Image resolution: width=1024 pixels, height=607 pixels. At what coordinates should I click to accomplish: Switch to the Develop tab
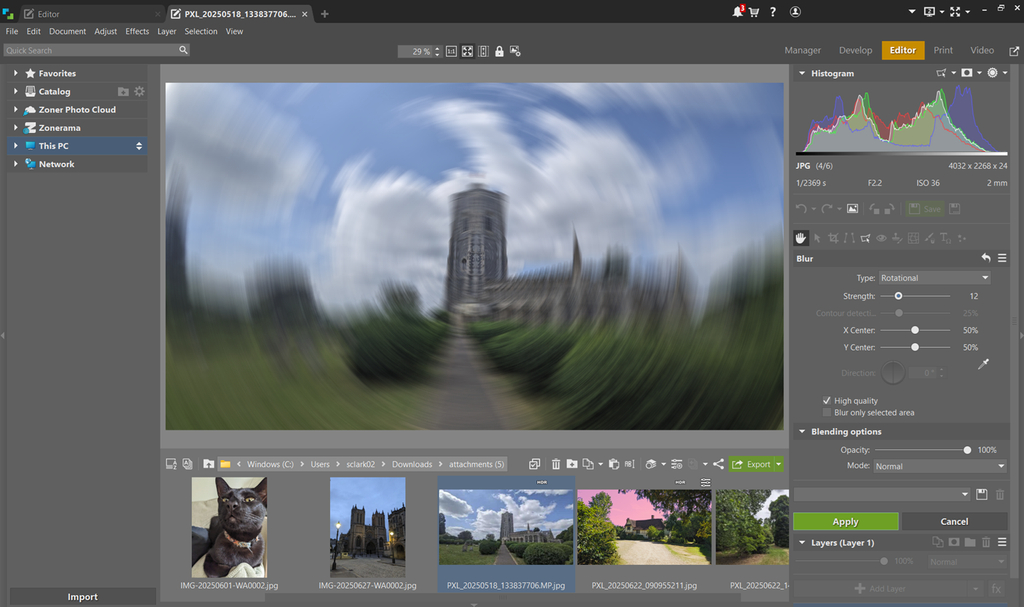tap(855, 50)
